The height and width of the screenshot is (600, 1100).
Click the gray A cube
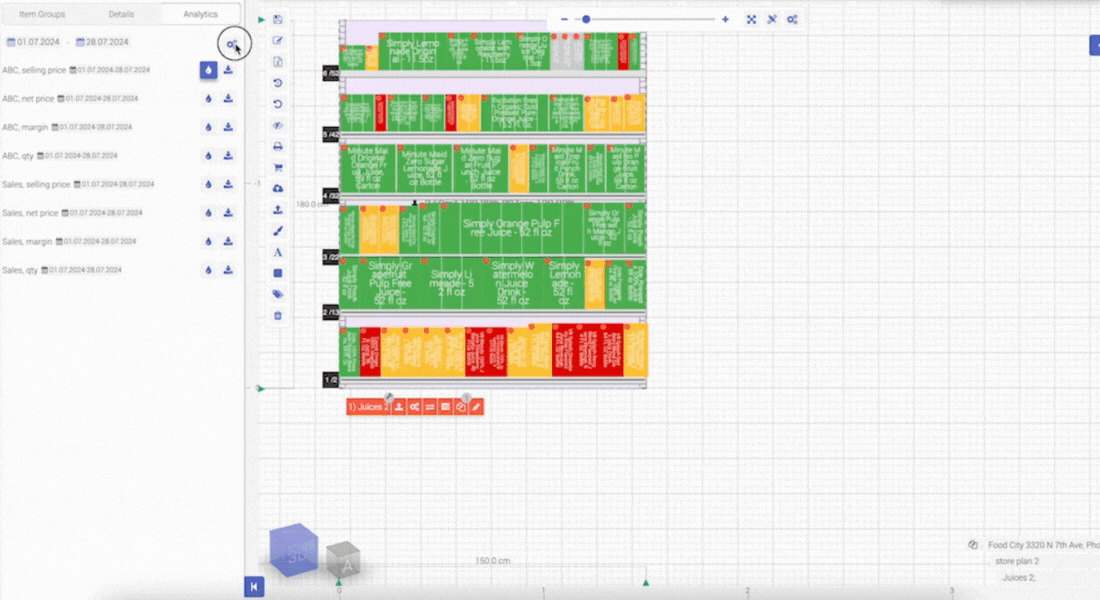(344, 559)
